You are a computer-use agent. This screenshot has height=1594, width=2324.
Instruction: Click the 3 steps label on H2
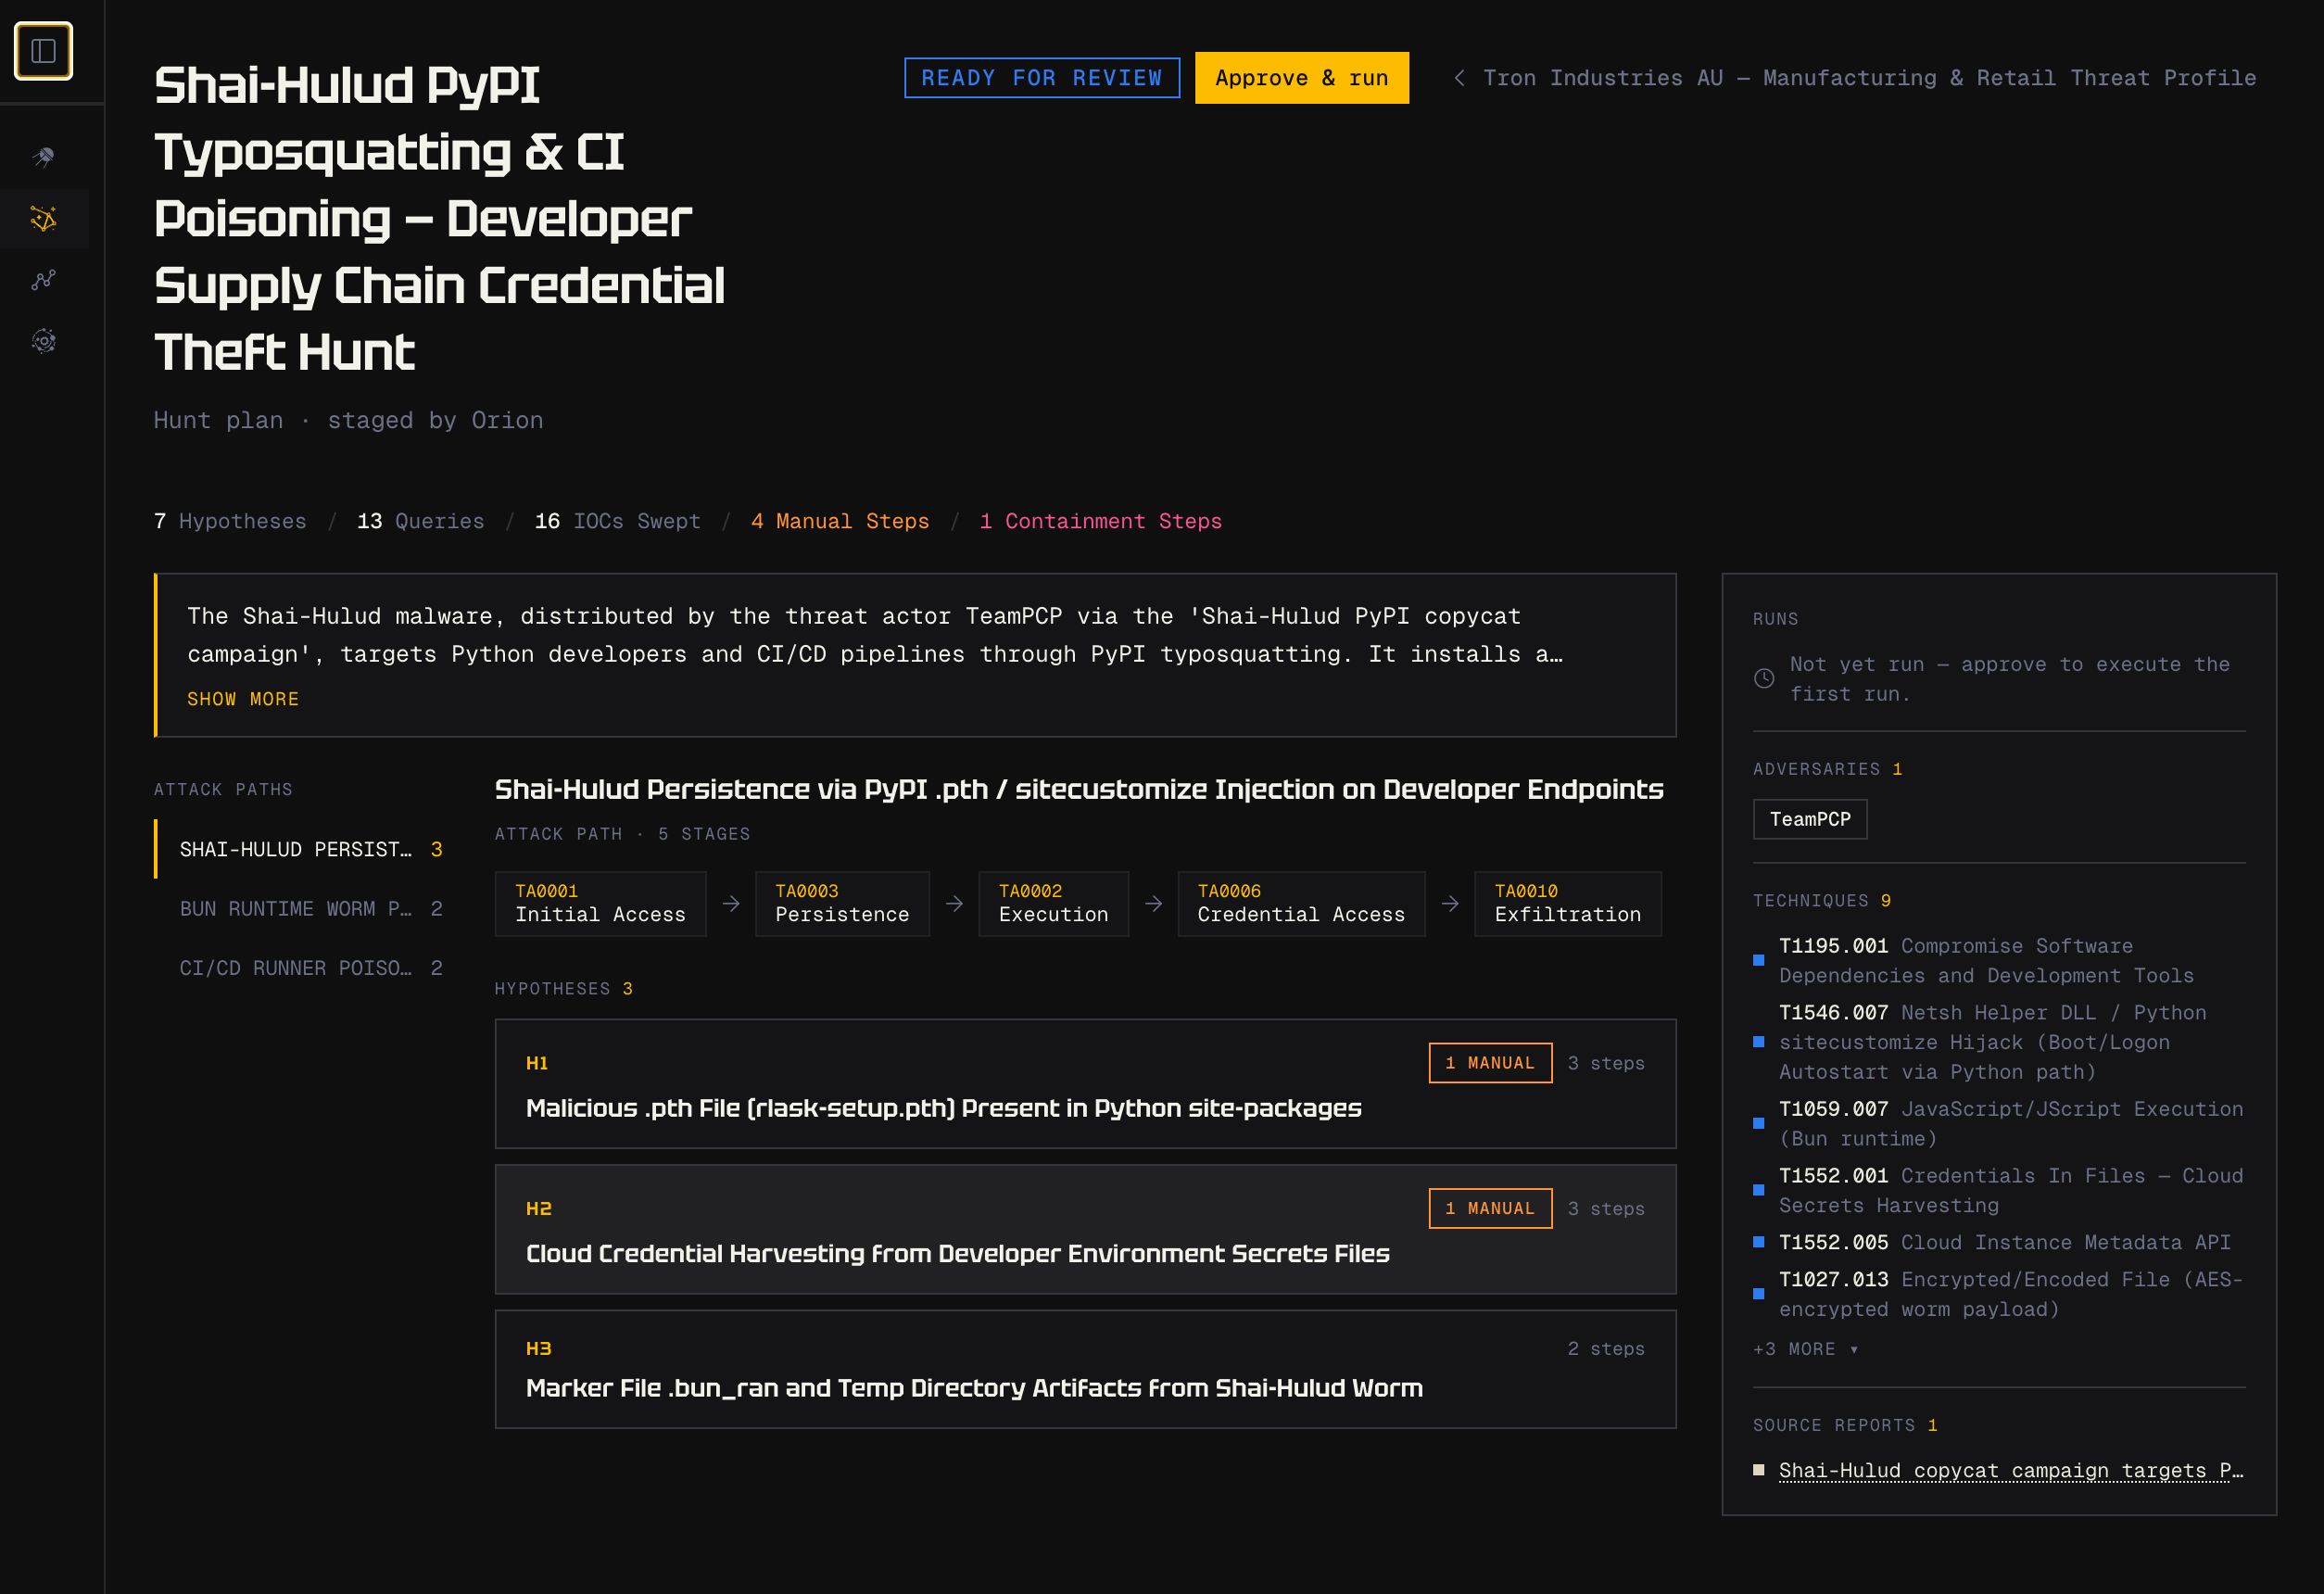click(1606, 1208)
